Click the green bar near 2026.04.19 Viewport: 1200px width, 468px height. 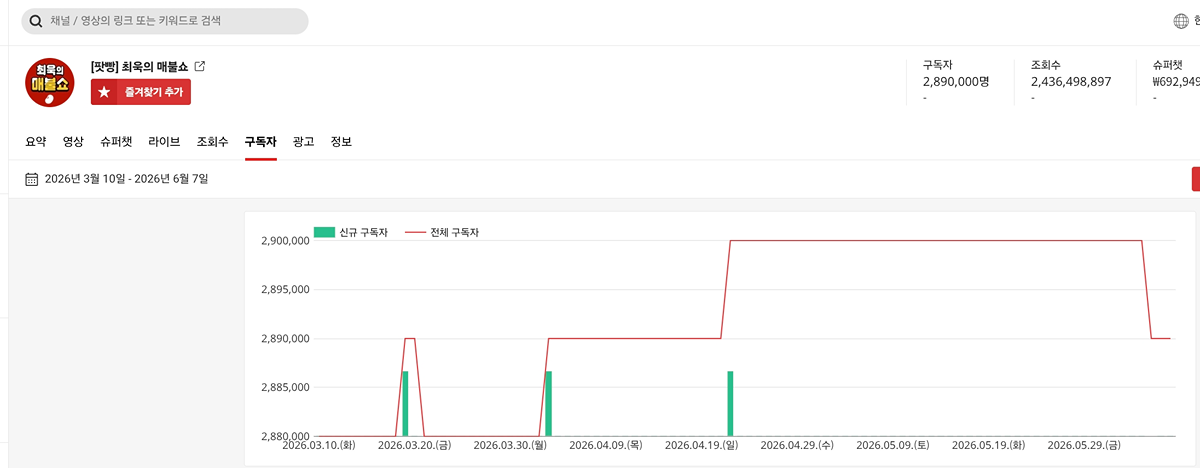click(x=730, y=403)
